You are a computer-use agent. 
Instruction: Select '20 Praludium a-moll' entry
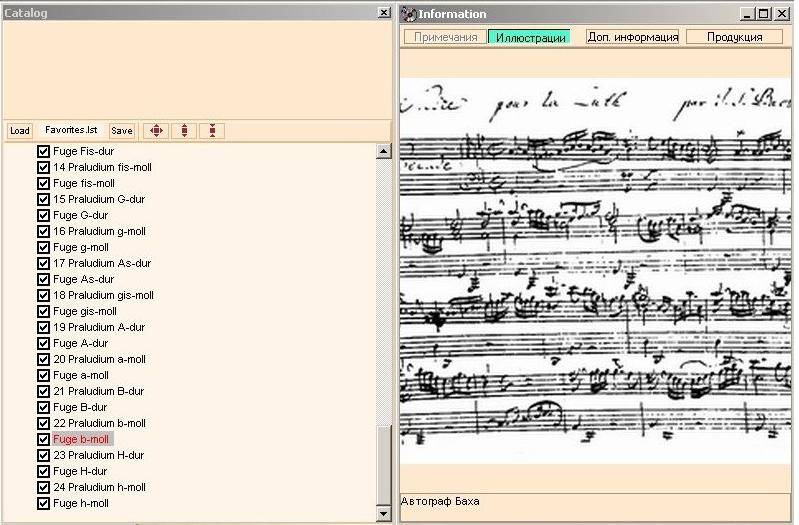[99, 359]
